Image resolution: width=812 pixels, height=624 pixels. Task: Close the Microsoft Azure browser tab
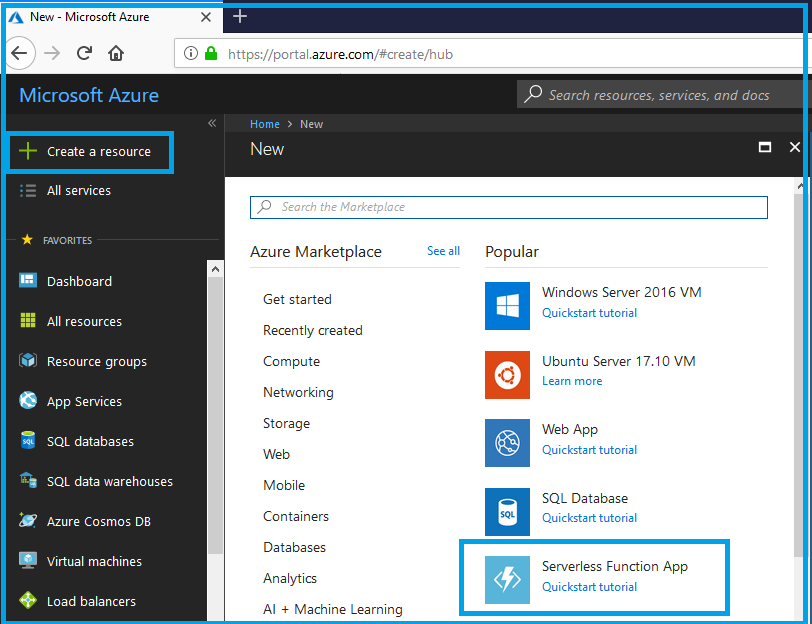[x=206, y=17]
